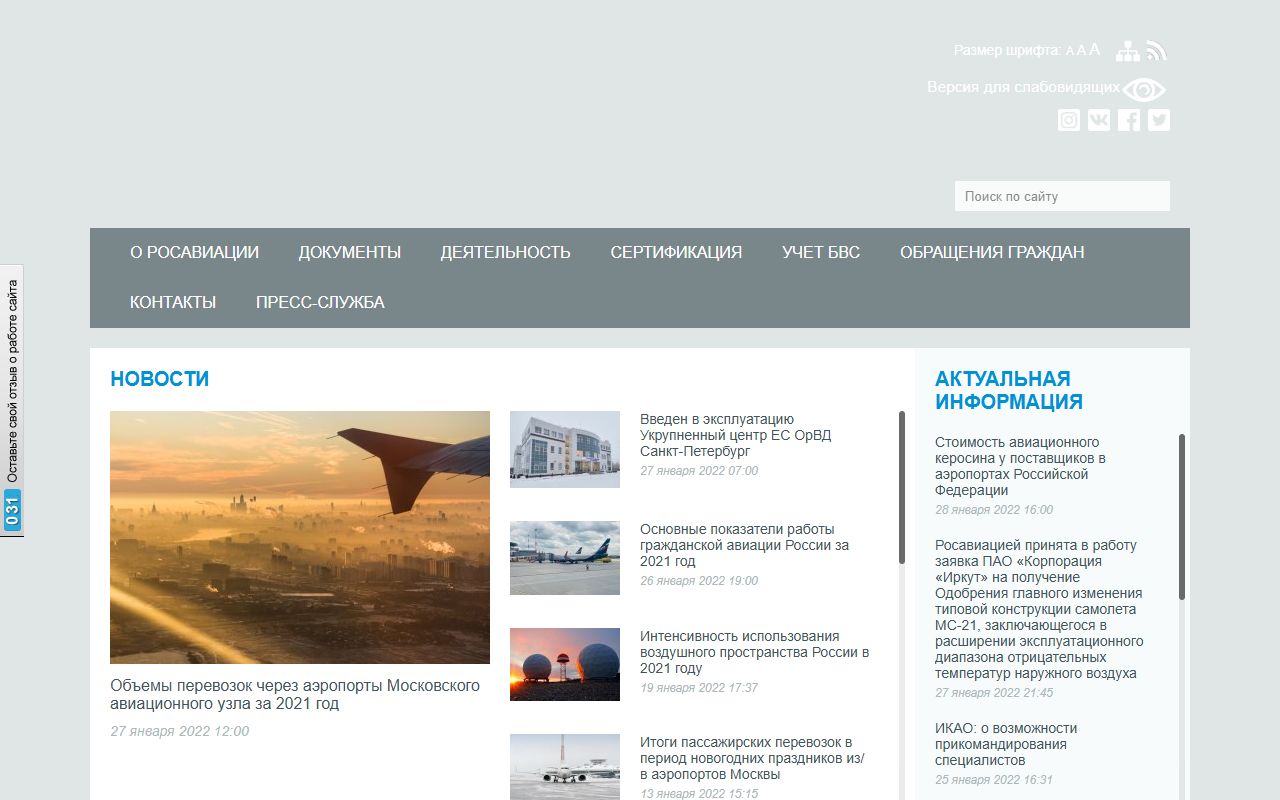Click the snowy airplane thumbnail for the New Year holidays article
The width and height of the screenshot is (1280, 800).
(x=565, y=767)
